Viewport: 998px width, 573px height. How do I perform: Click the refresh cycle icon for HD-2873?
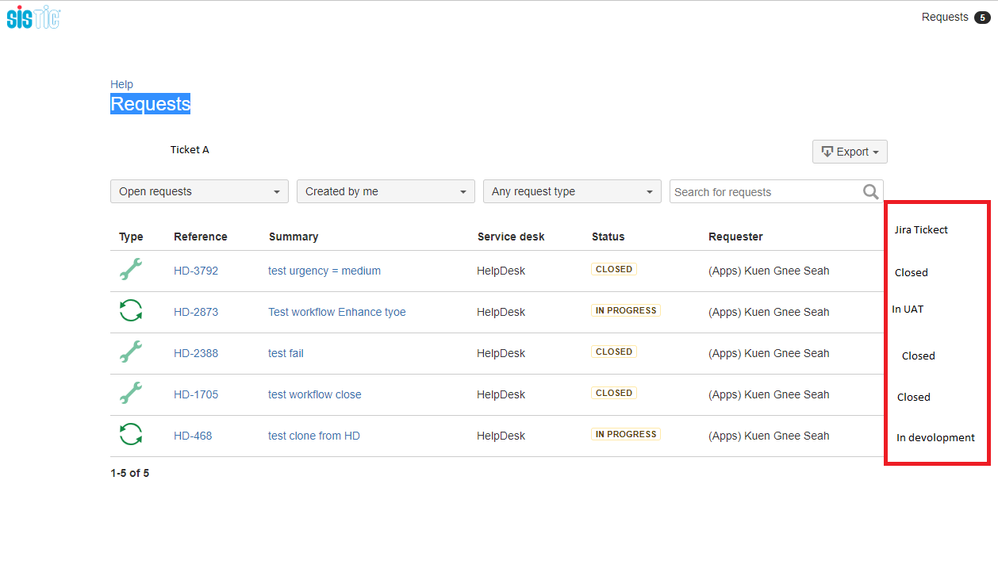[130, 311]
